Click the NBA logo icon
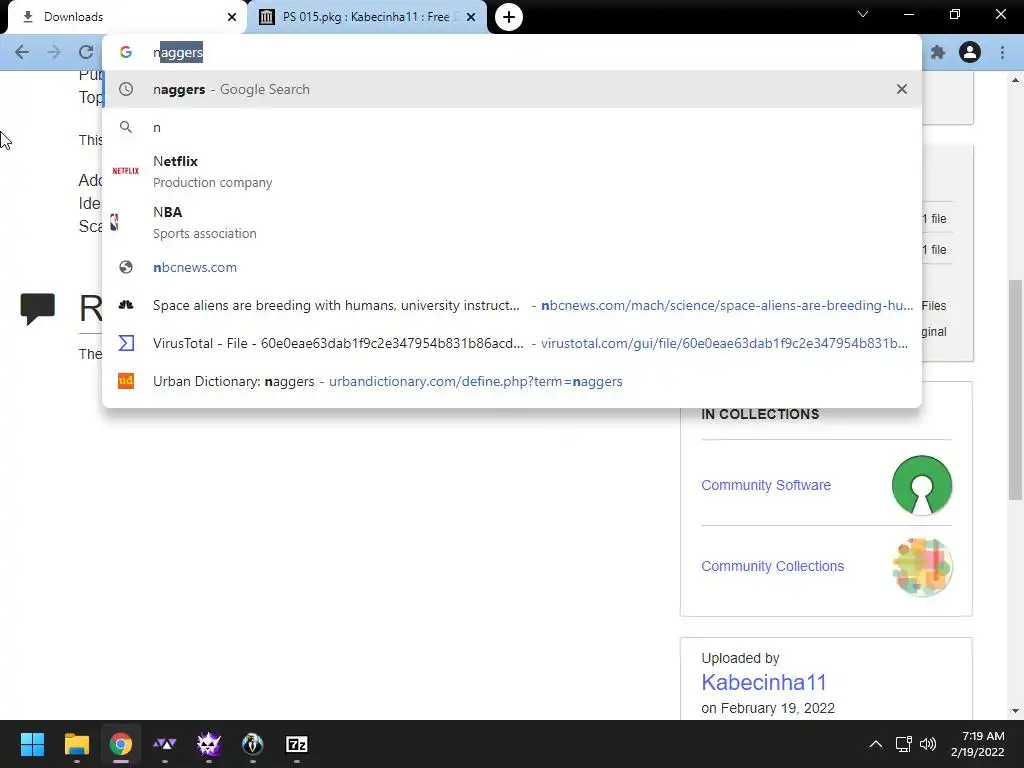 point(115,222)
